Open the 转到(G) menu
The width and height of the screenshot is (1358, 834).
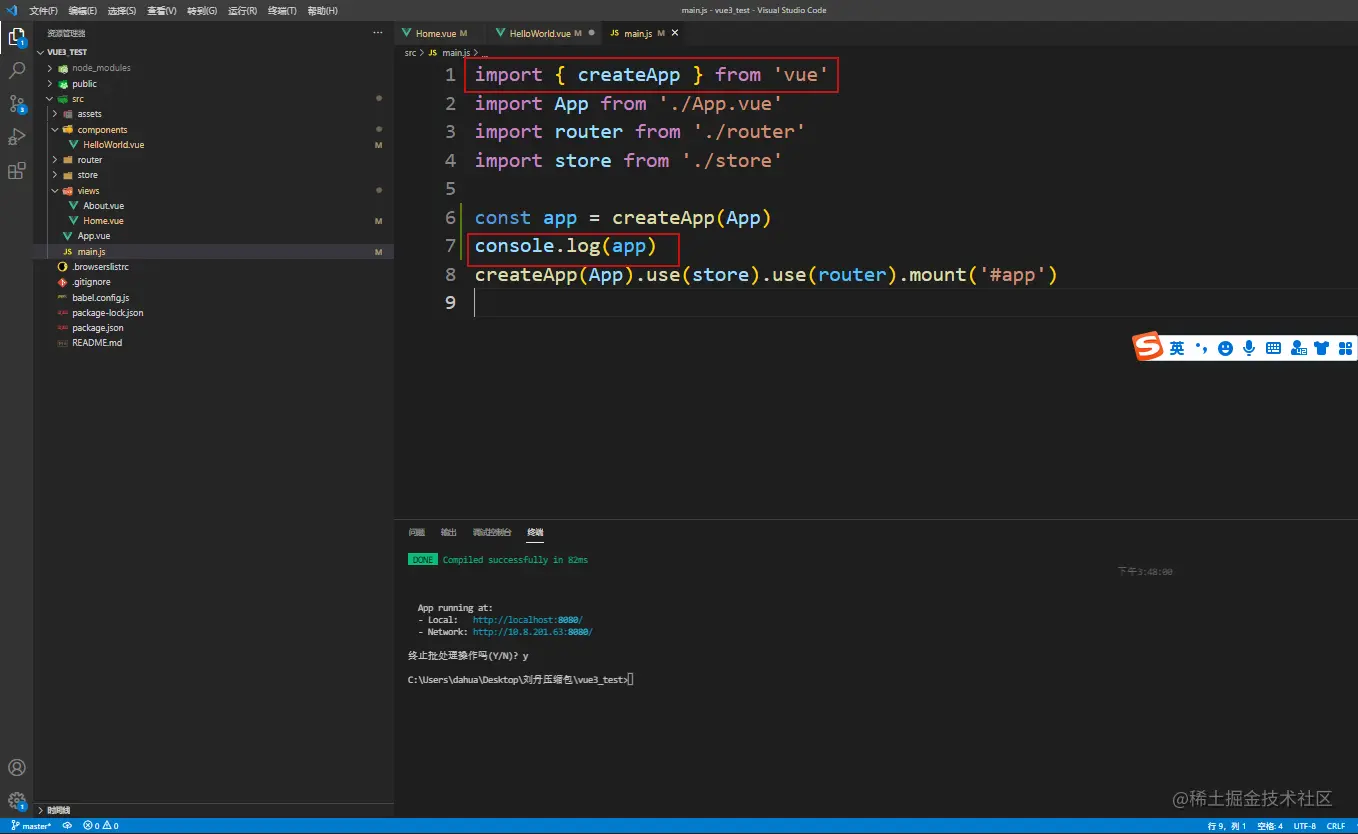click(202, 11)
